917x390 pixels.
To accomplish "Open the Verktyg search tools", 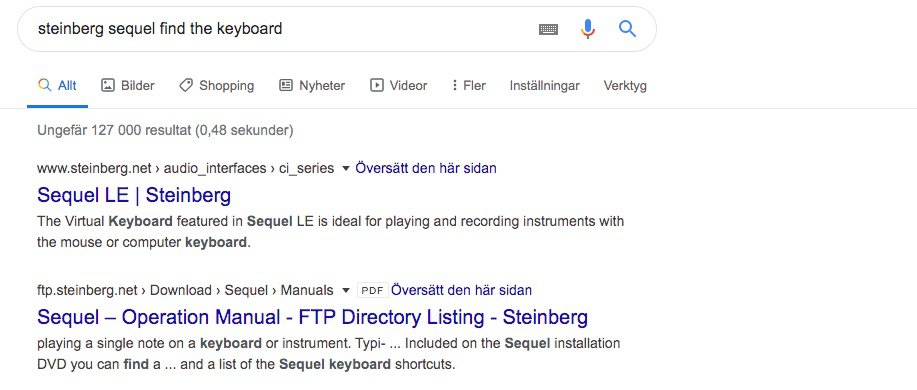I will pyautogui.click(x=625, y=85).
